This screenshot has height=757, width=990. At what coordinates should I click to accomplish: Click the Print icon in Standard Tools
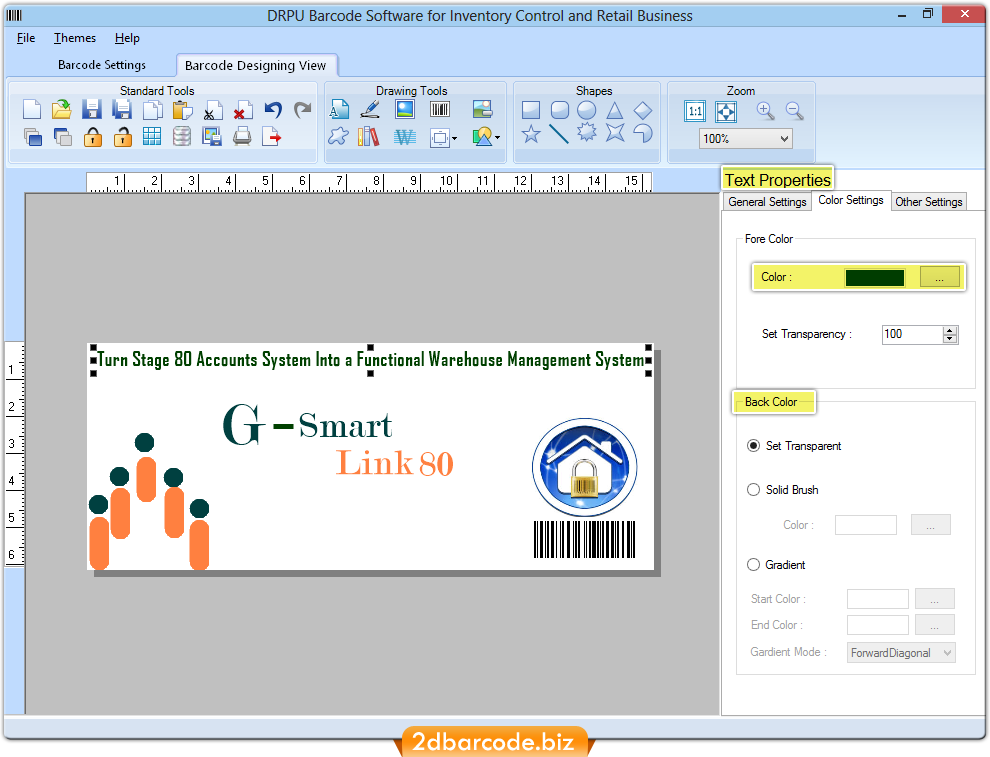click(x=240, y=137)
